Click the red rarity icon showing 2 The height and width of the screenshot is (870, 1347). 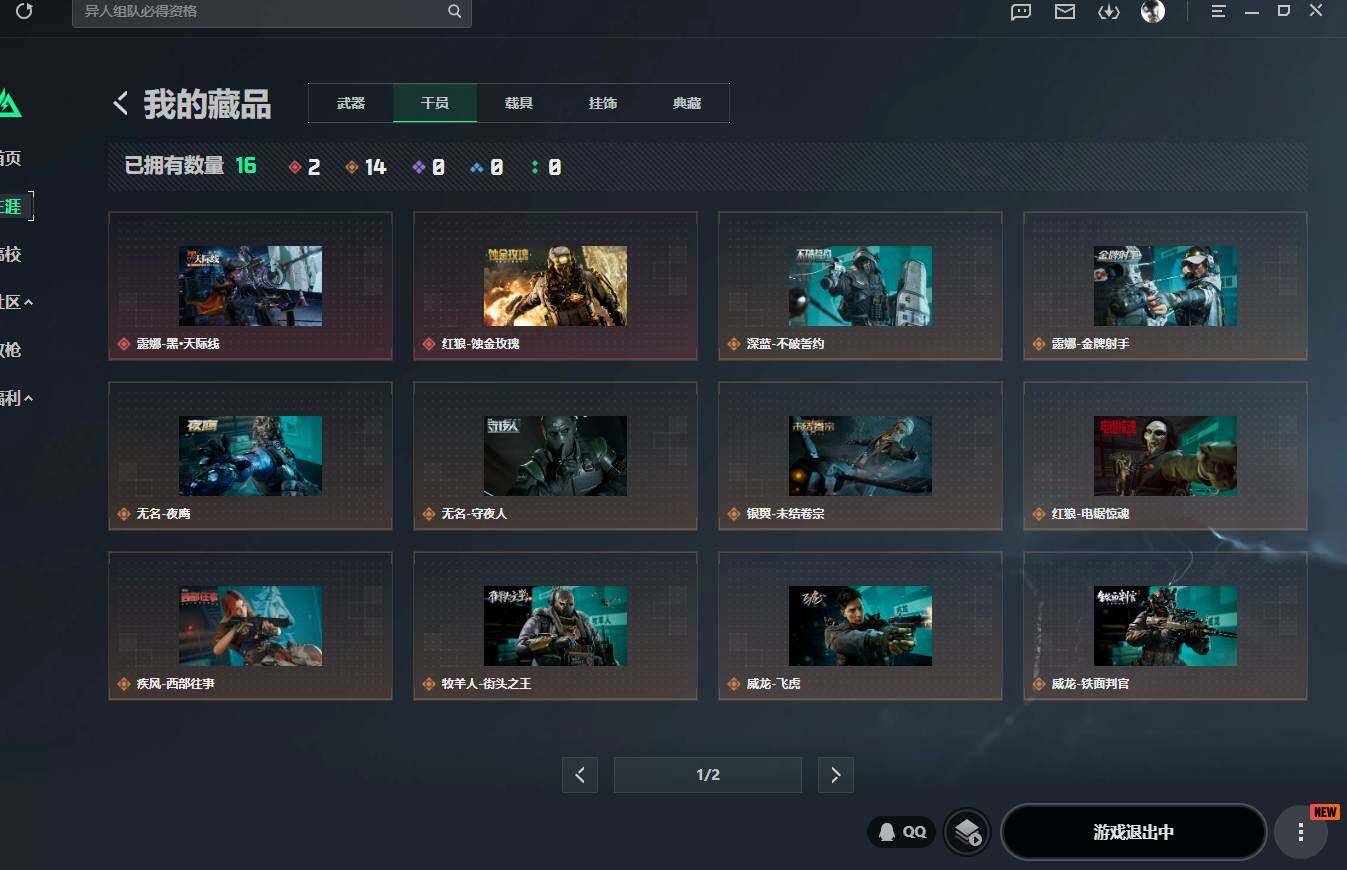pos(295,167)
